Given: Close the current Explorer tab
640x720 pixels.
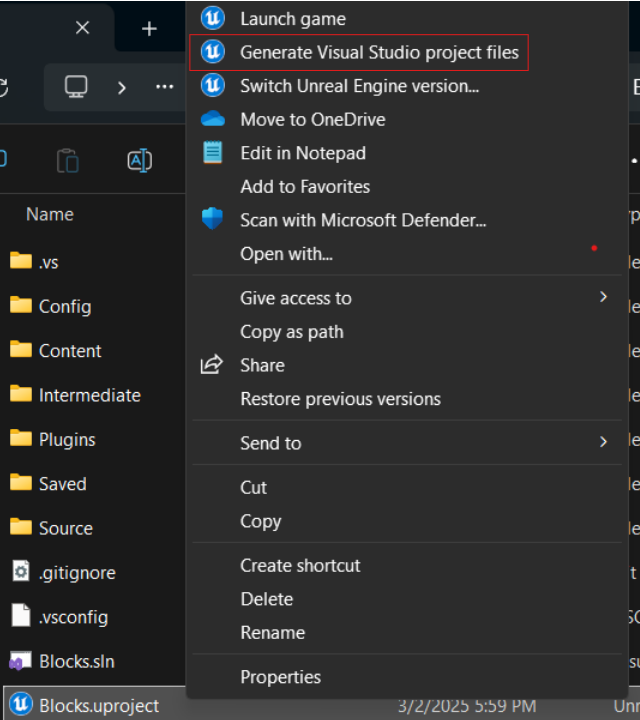Looking at the screenshot, I should tap(83, 28).
